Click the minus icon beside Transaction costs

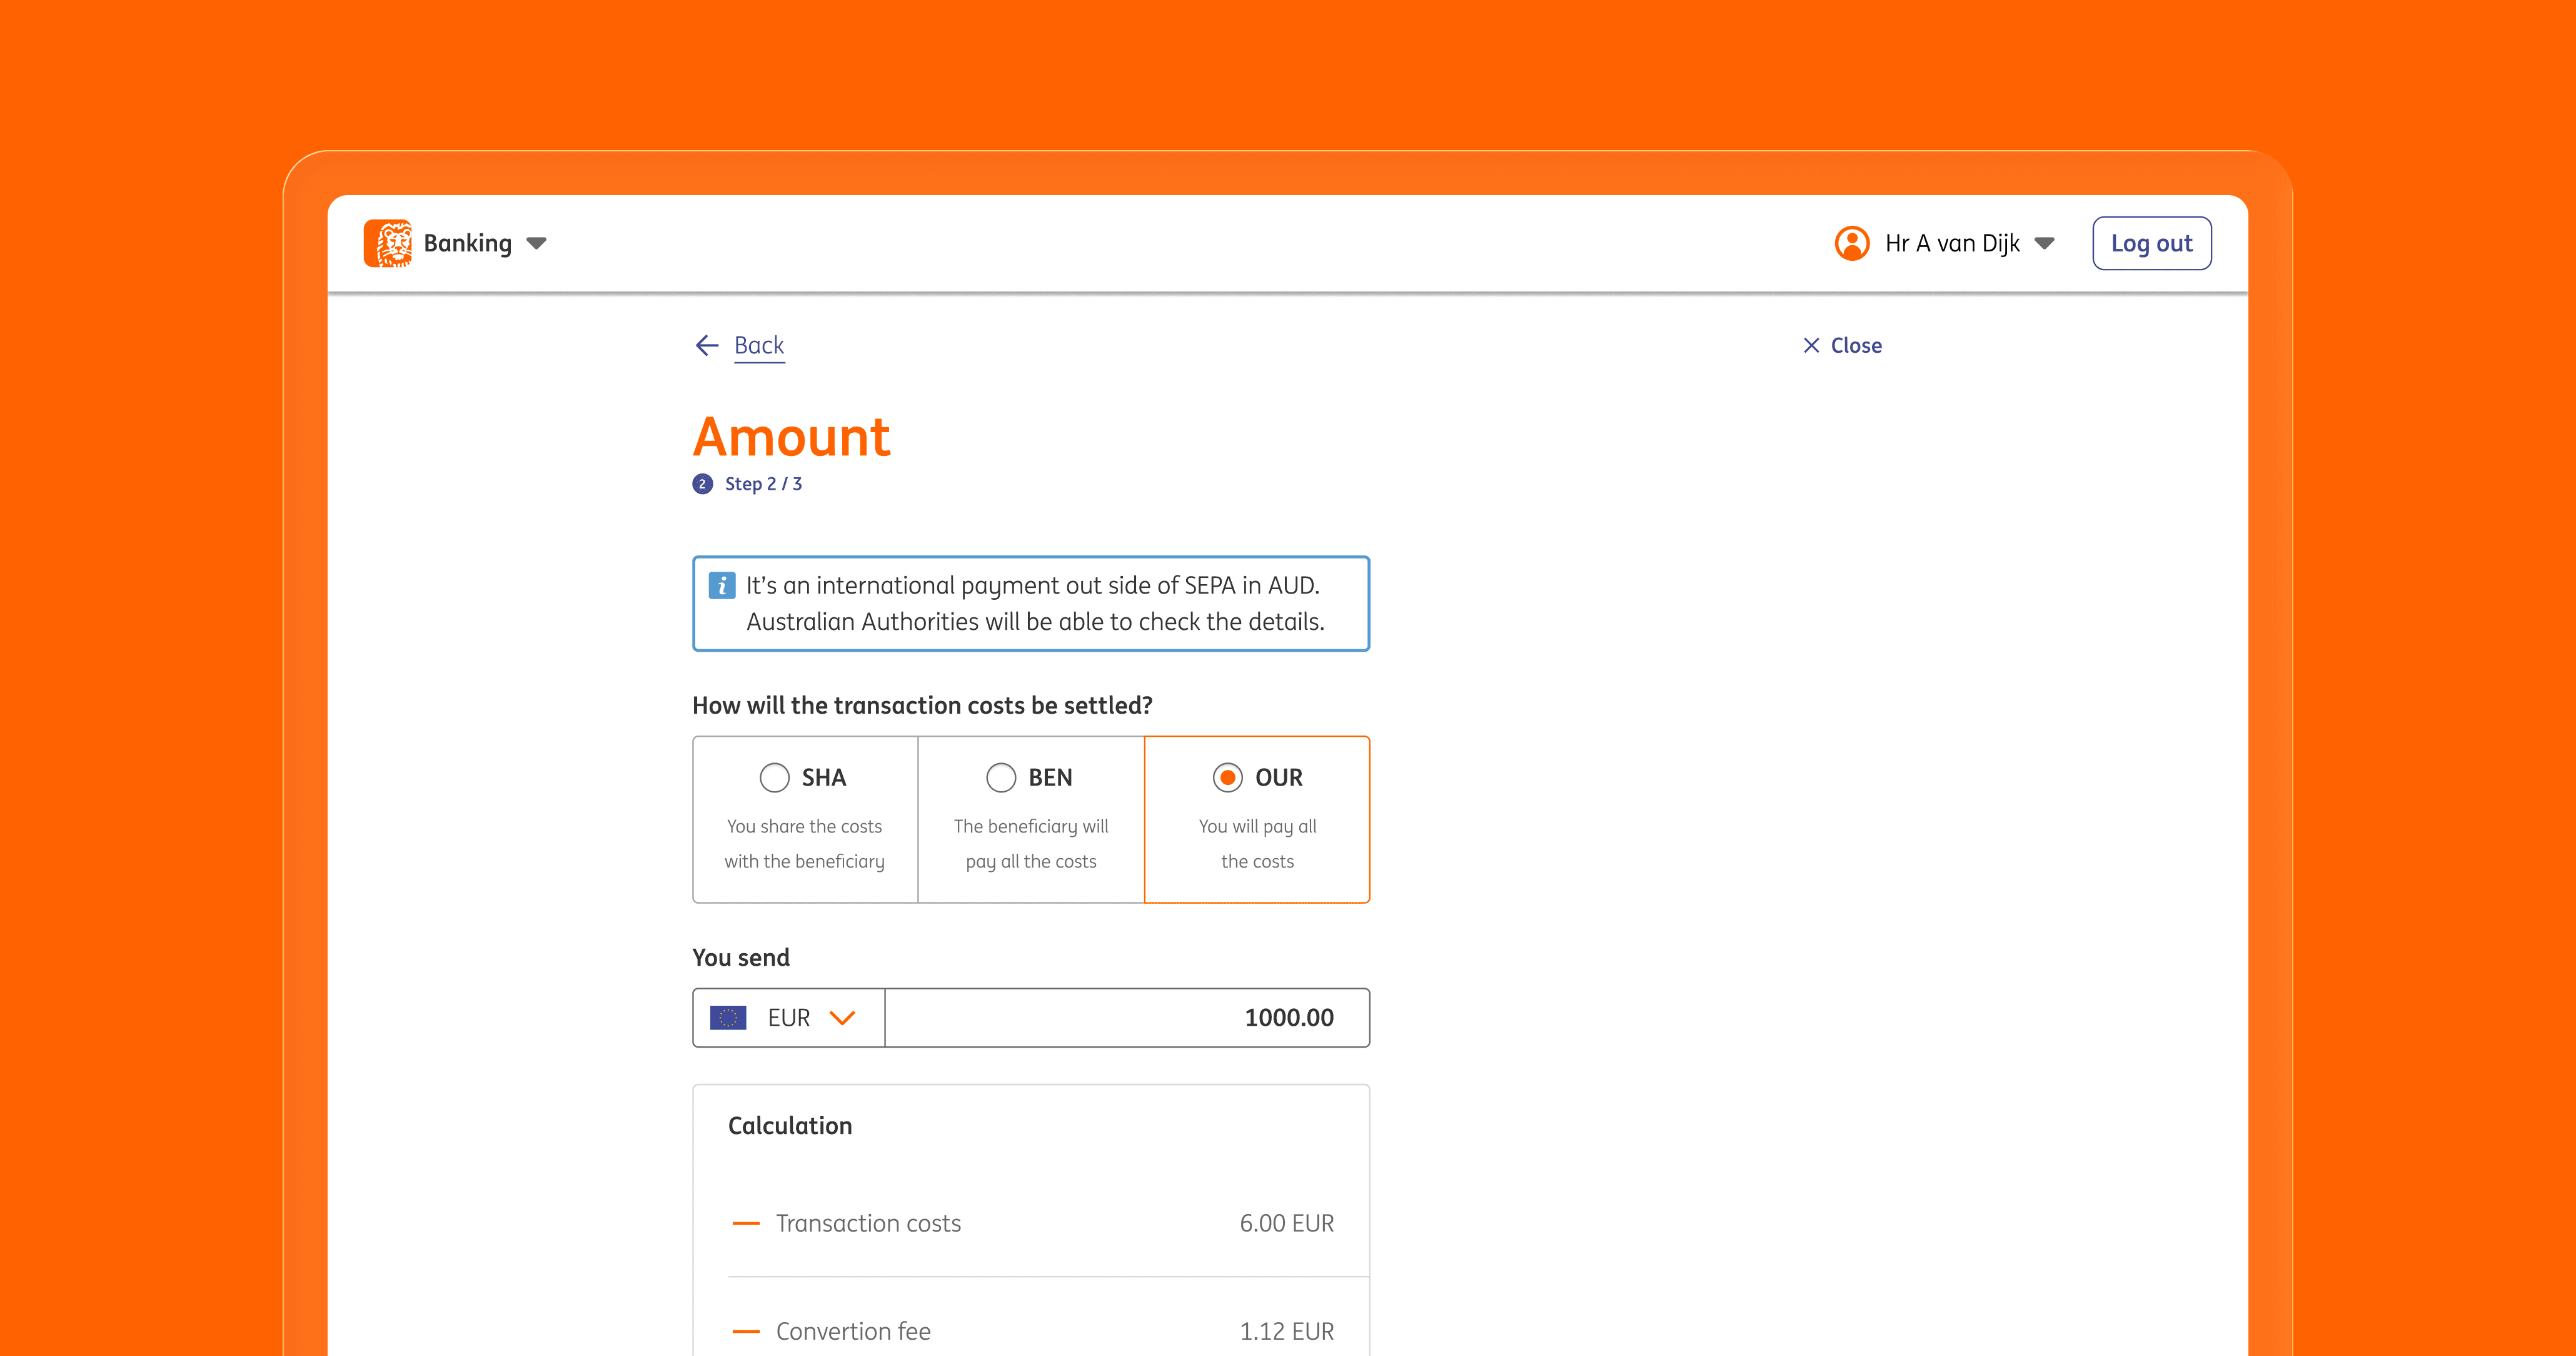pyautogui.click(x=746, y=1223)
